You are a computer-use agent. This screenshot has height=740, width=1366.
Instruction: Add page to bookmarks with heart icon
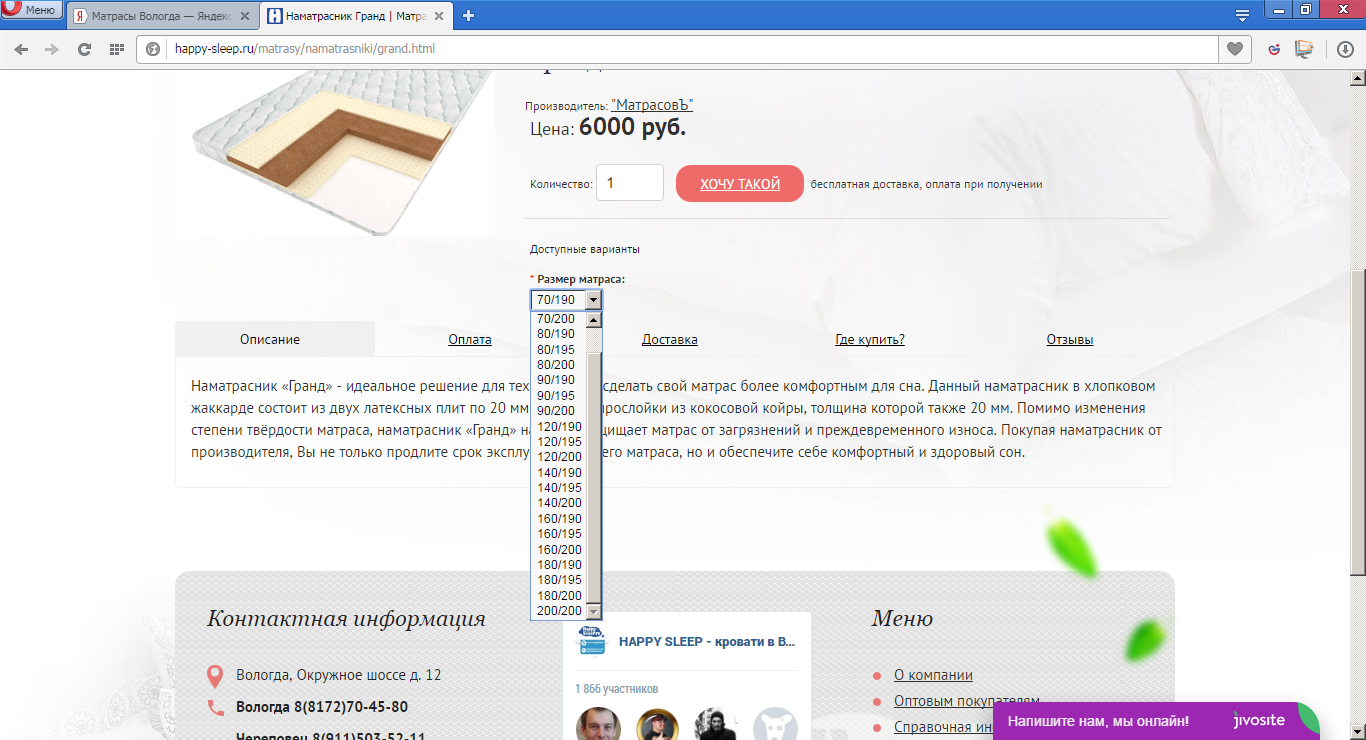click(x=1235, y=49)
